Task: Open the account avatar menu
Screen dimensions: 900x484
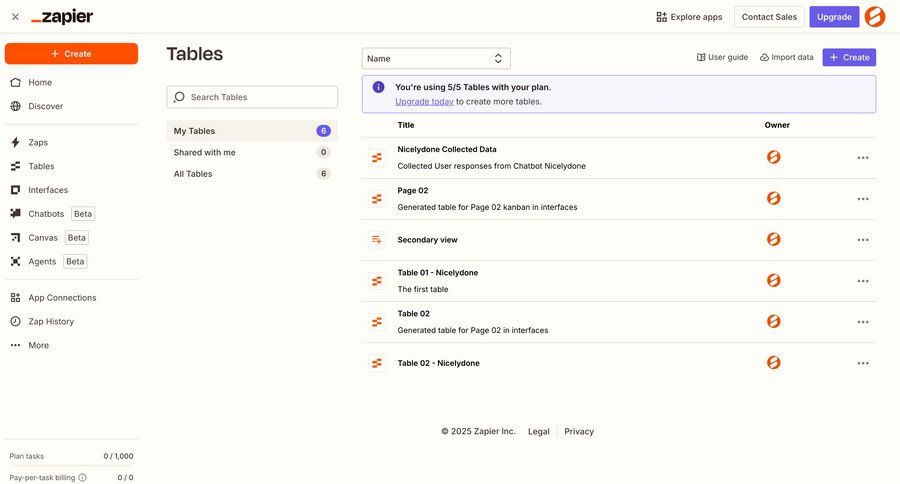Action: tap(875, 17)
